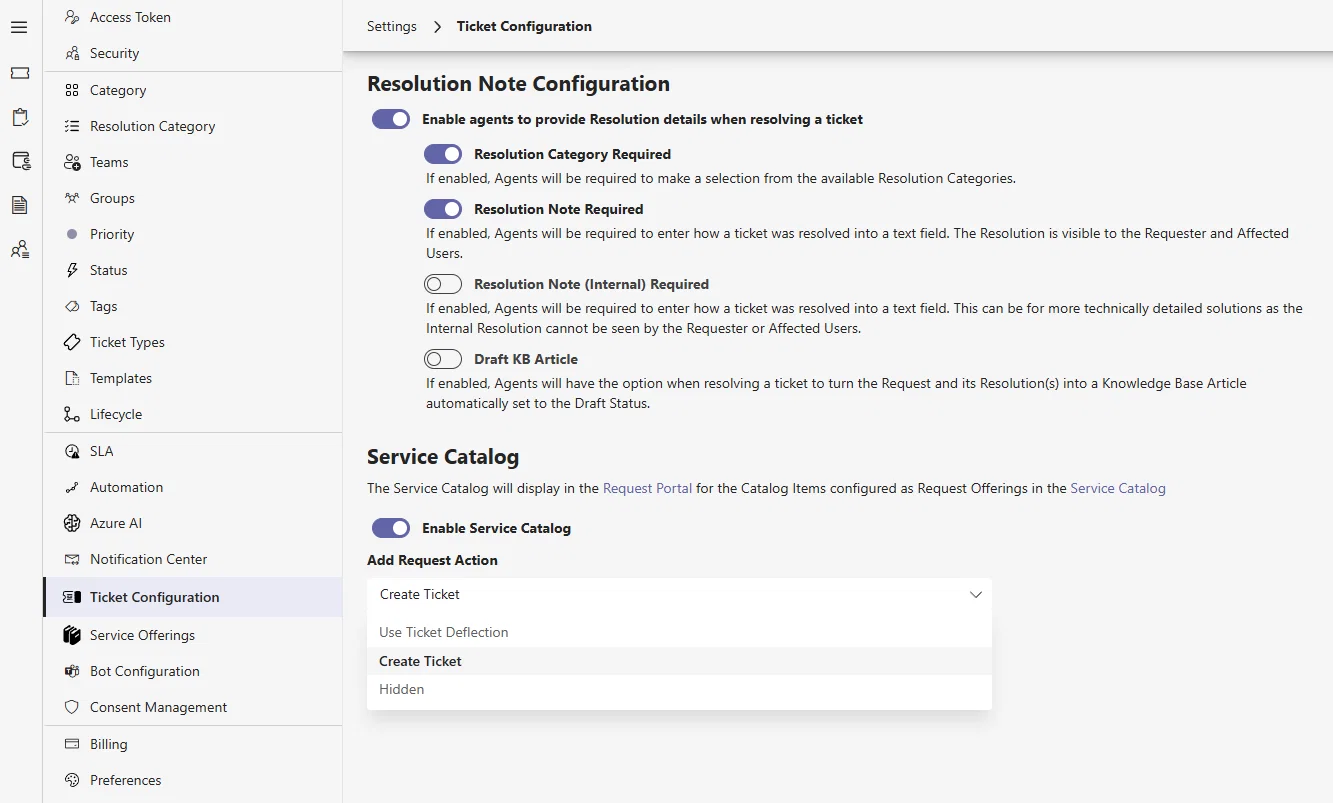Click the Access Token key icon
1333x803 pixels.
pos(72,17)
